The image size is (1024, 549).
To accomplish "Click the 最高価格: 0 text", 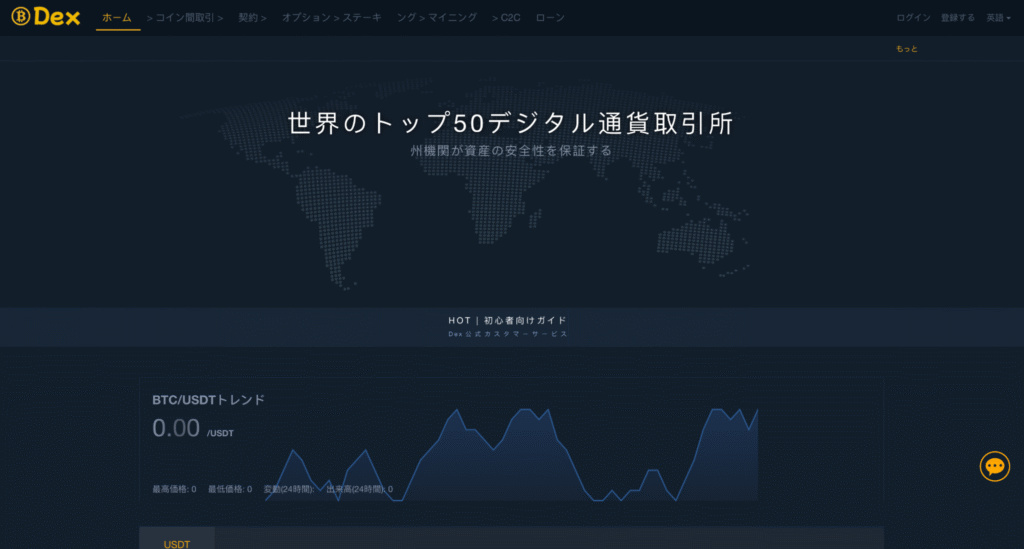I will (x=174, y=489).
